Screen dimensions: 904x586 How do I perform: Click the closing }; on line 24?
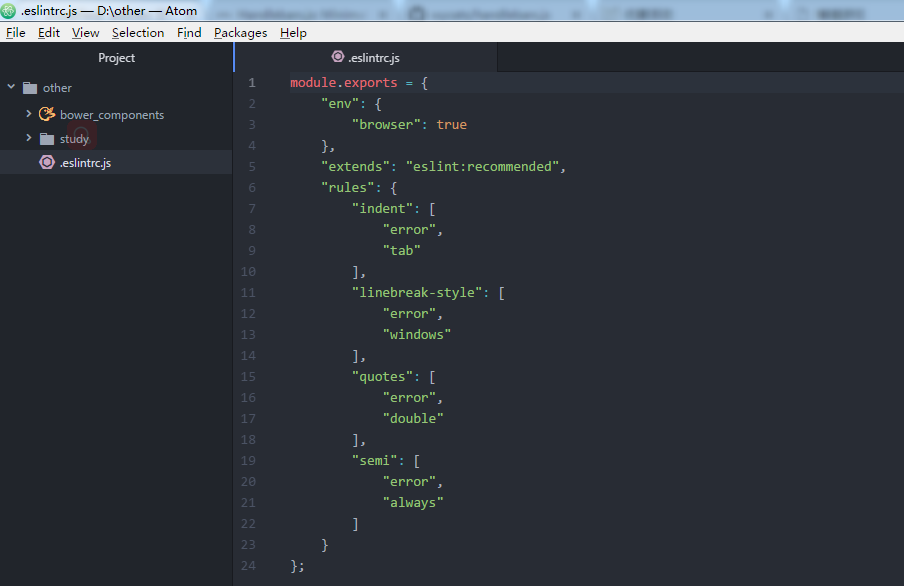(x=297, y=566)
